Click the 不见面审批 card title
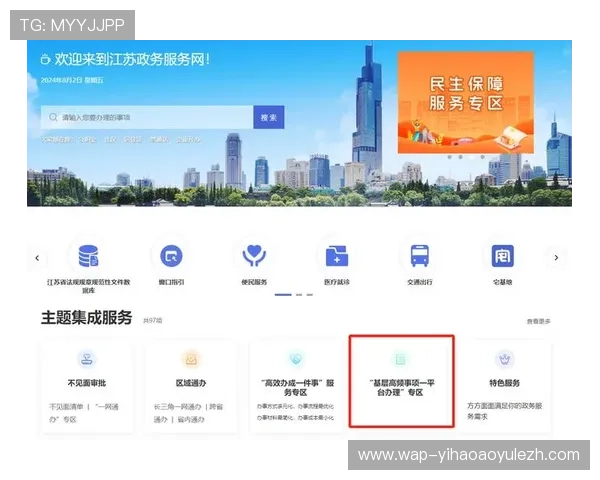This screenshot has height=480, width=600. click(x=87, y=383)
